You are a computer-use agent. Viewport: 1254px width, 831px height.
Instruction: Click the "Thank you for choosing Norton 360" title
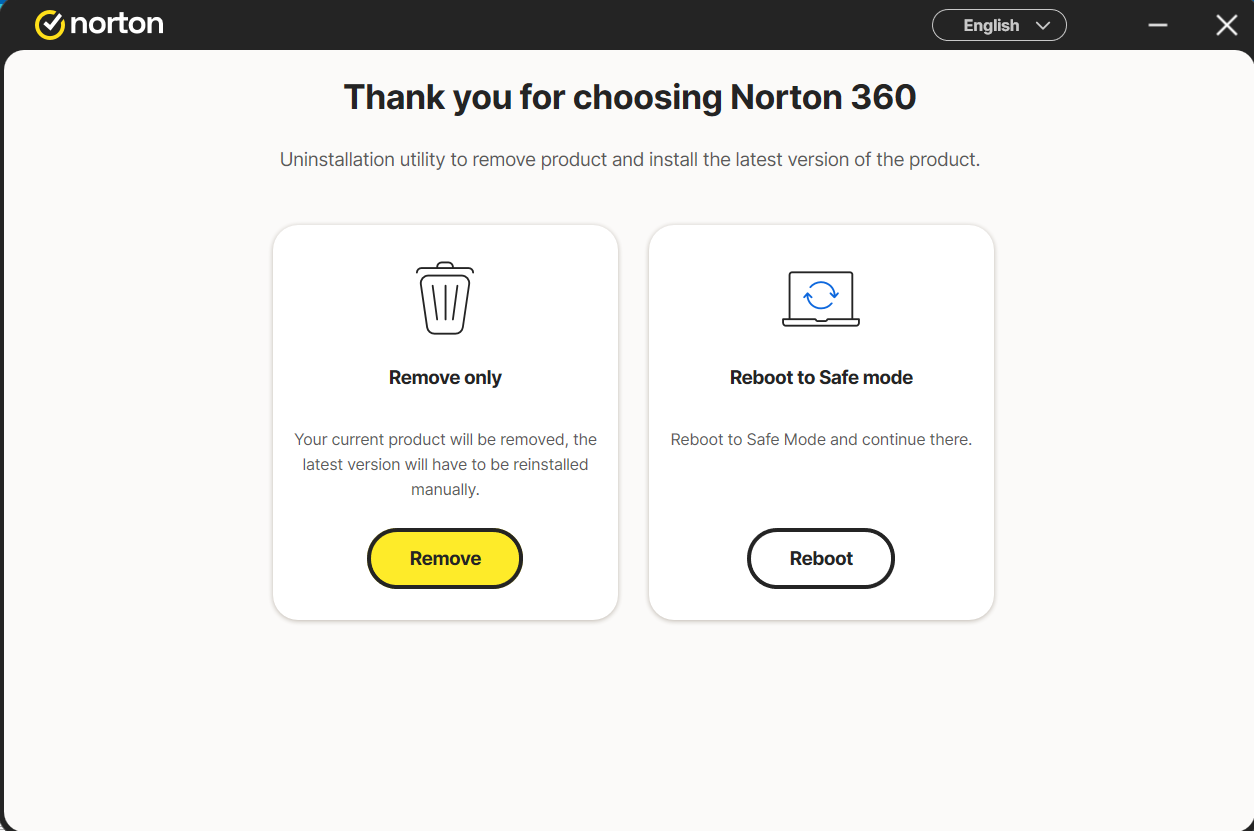(x=630, y=98)
